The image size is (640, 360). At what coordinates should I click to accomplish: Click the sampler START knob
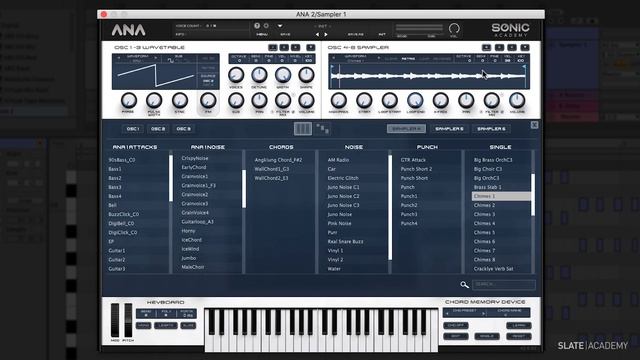pos(364,100)
